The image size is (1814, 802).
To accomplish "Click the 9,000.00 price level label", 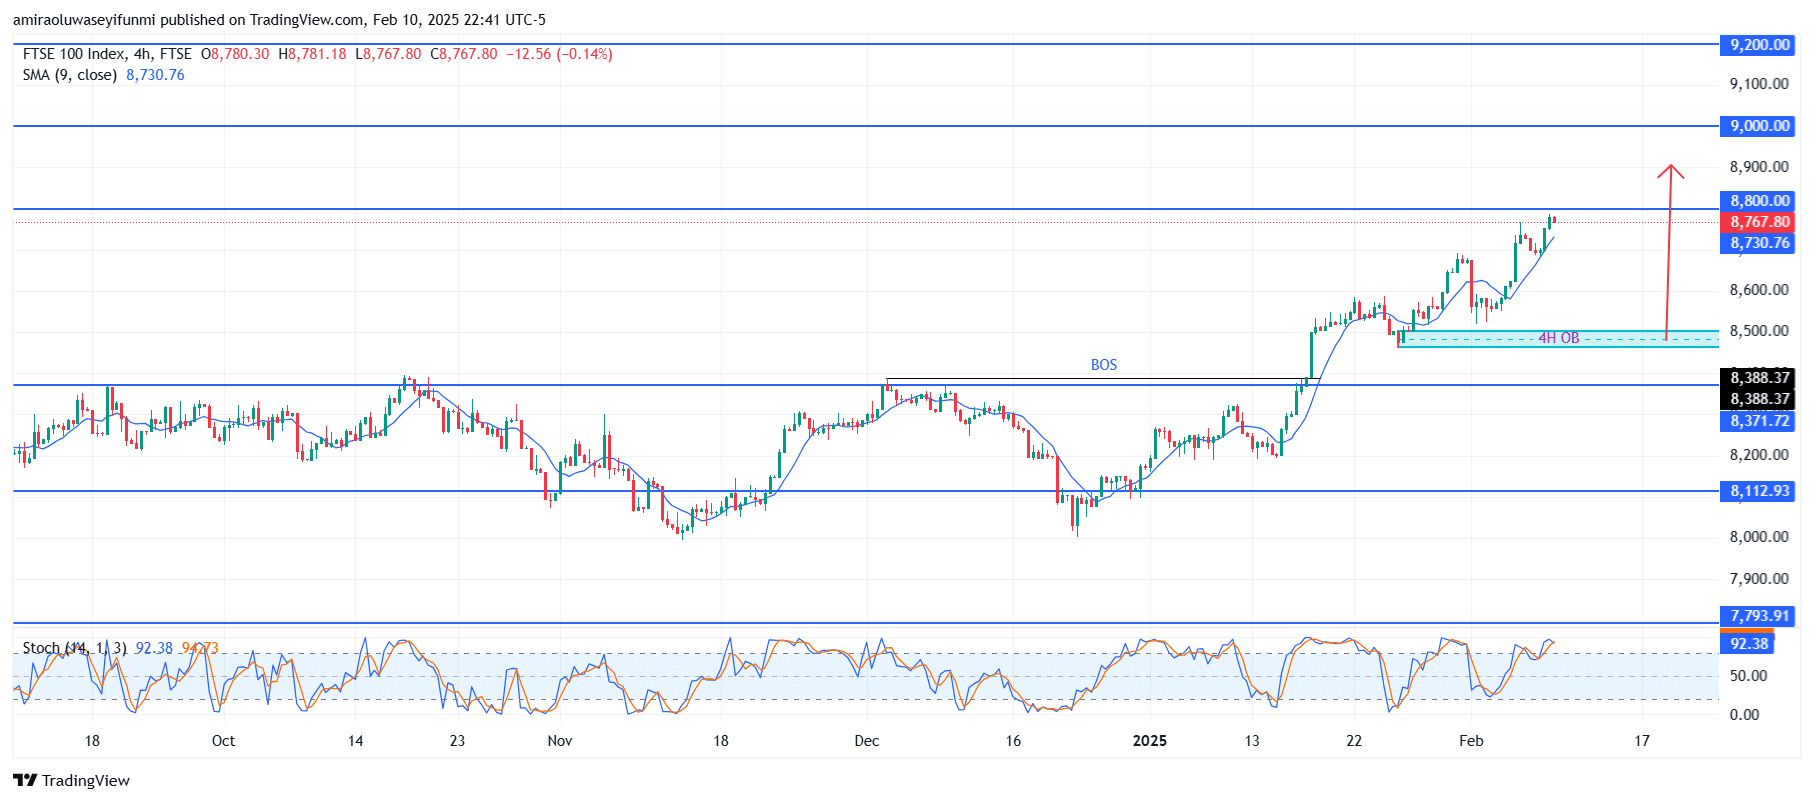I will (1759, 126).
